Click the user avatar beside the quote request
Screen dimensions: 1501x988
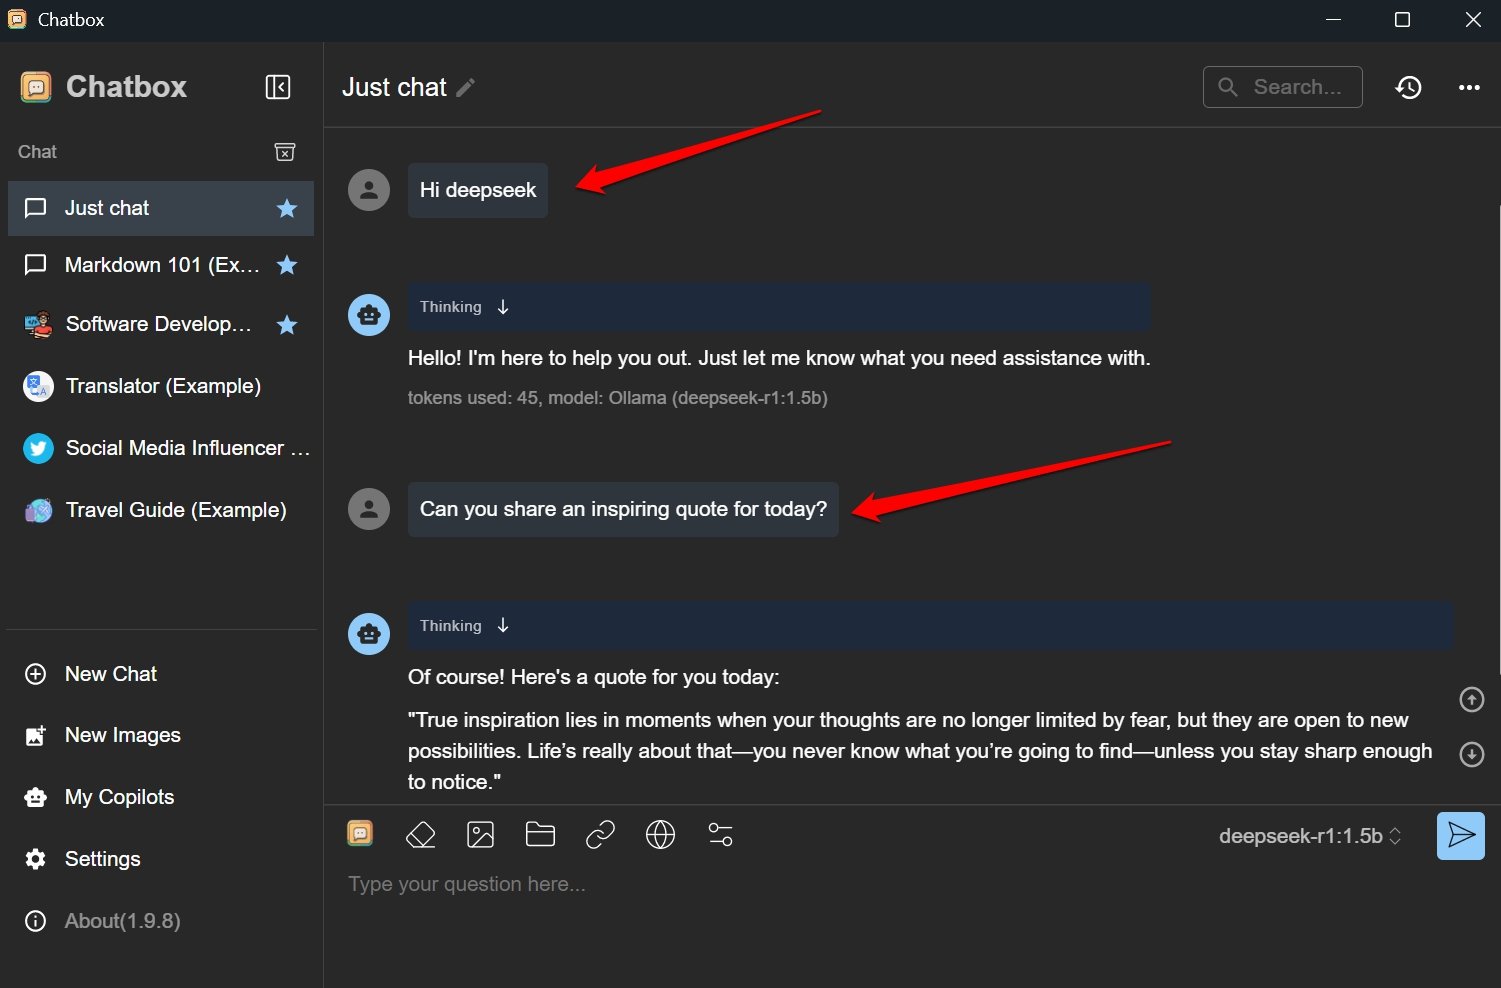click(369, 509)
